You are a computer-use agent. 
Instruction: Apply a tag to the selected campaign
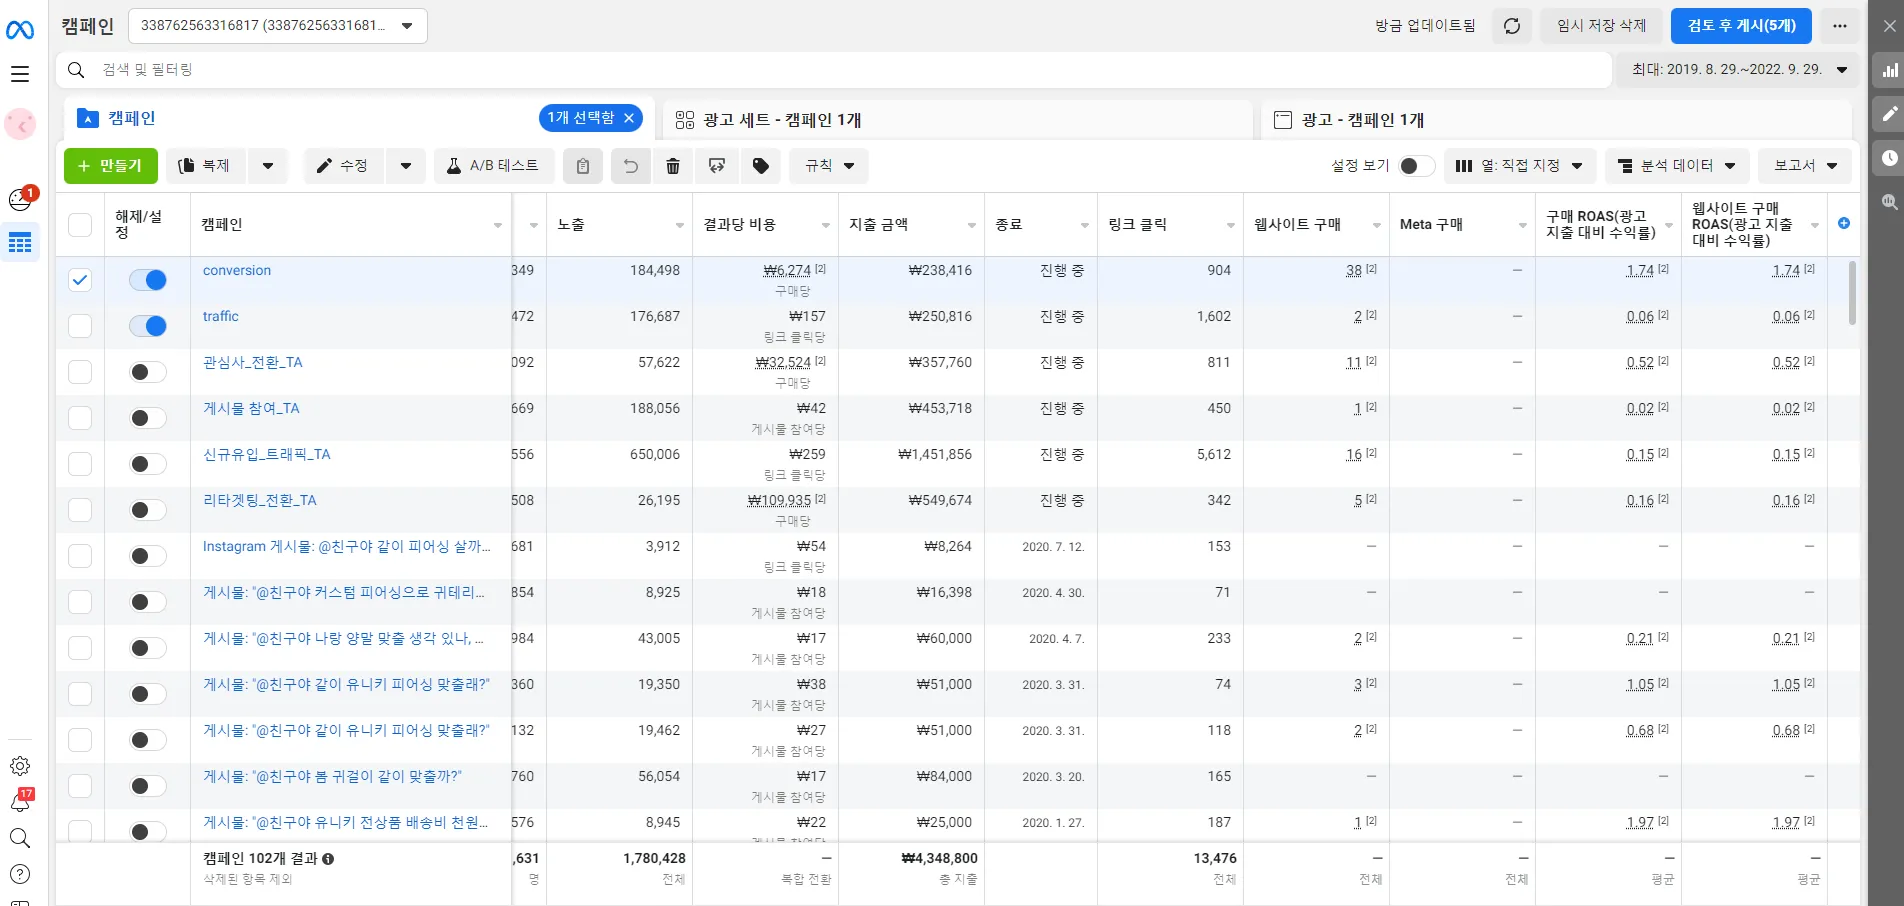tap(760, 166)
